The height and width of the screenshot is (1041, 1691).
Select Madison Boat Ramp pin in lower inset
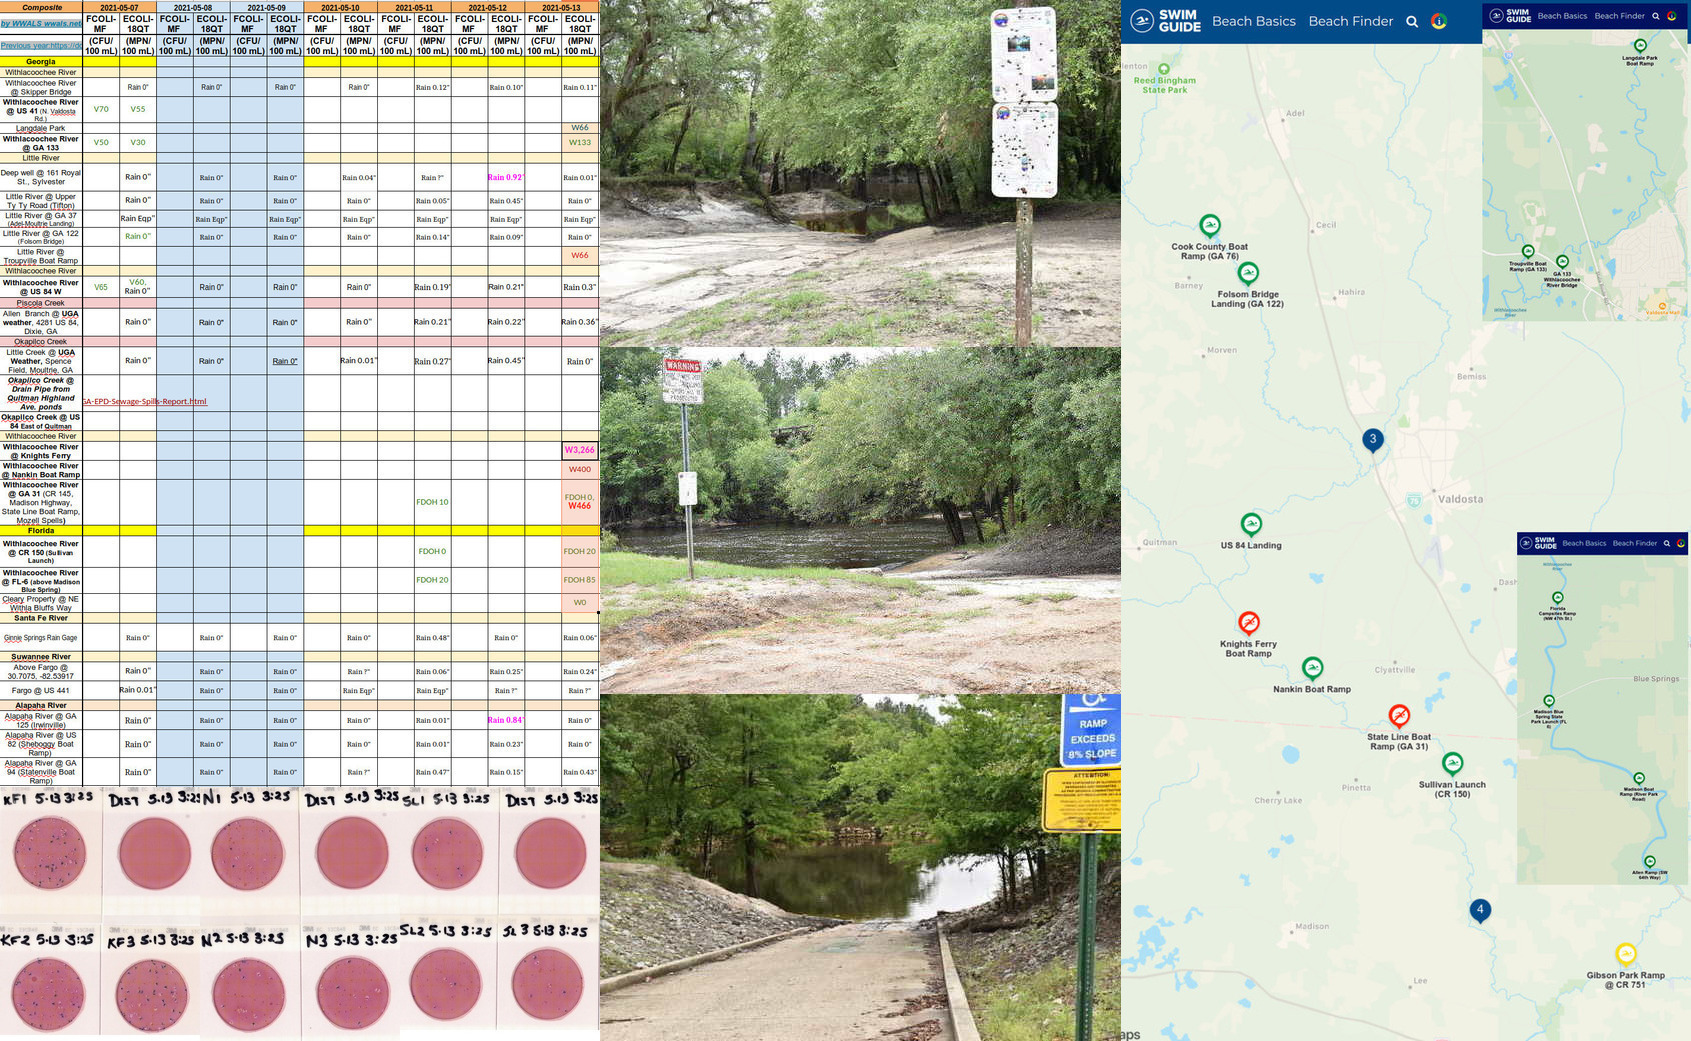pos(1639,779)
